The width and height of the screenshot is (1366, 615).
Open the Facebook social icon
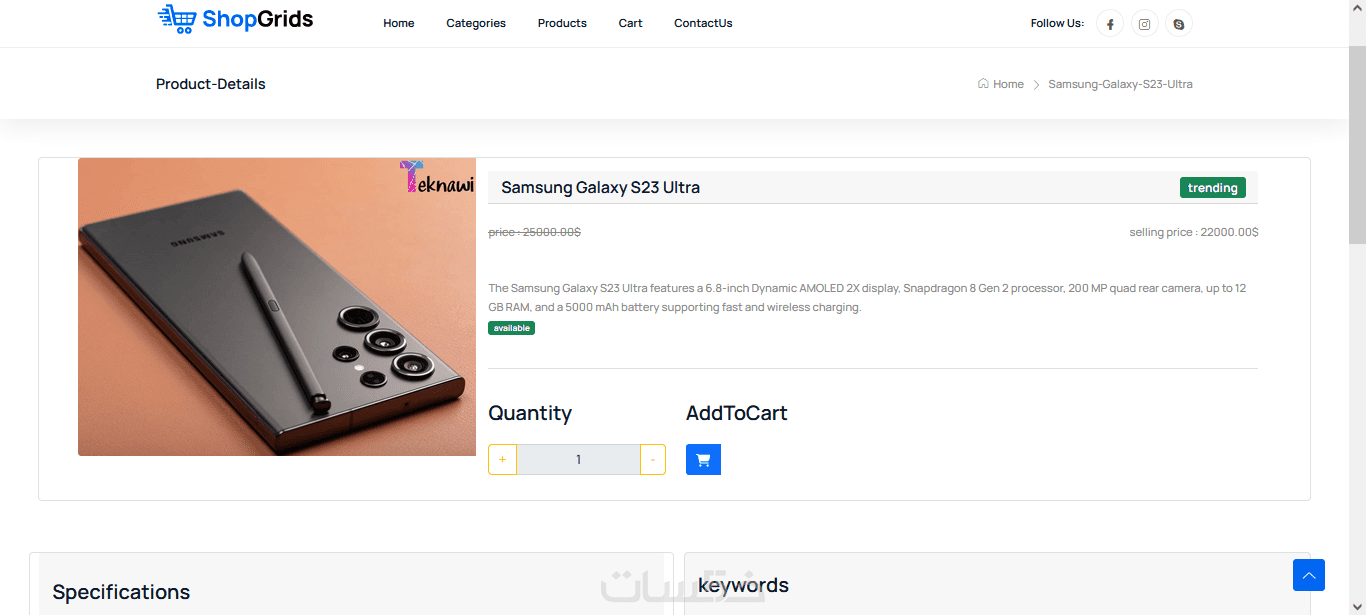1110,24
